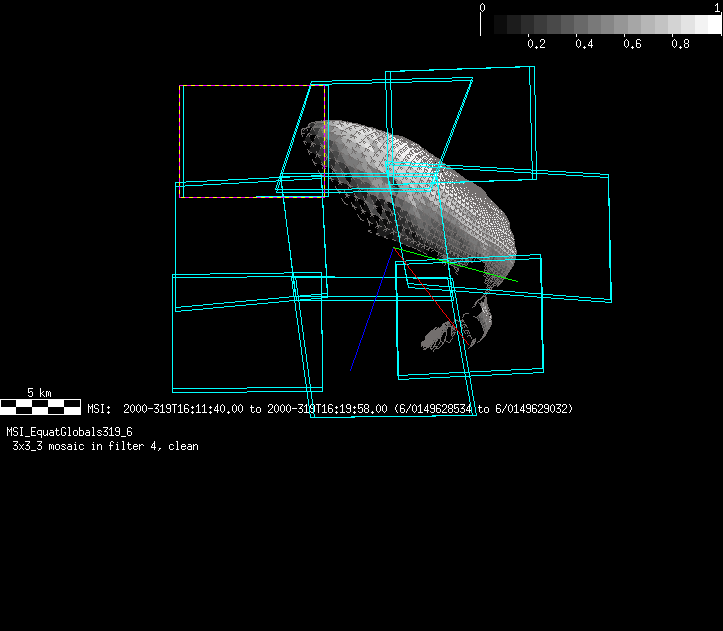Pick the 0.6 tick label on colorbar
Screen dimensions: 723x631
pyautogui.click(x=632, y=44)
